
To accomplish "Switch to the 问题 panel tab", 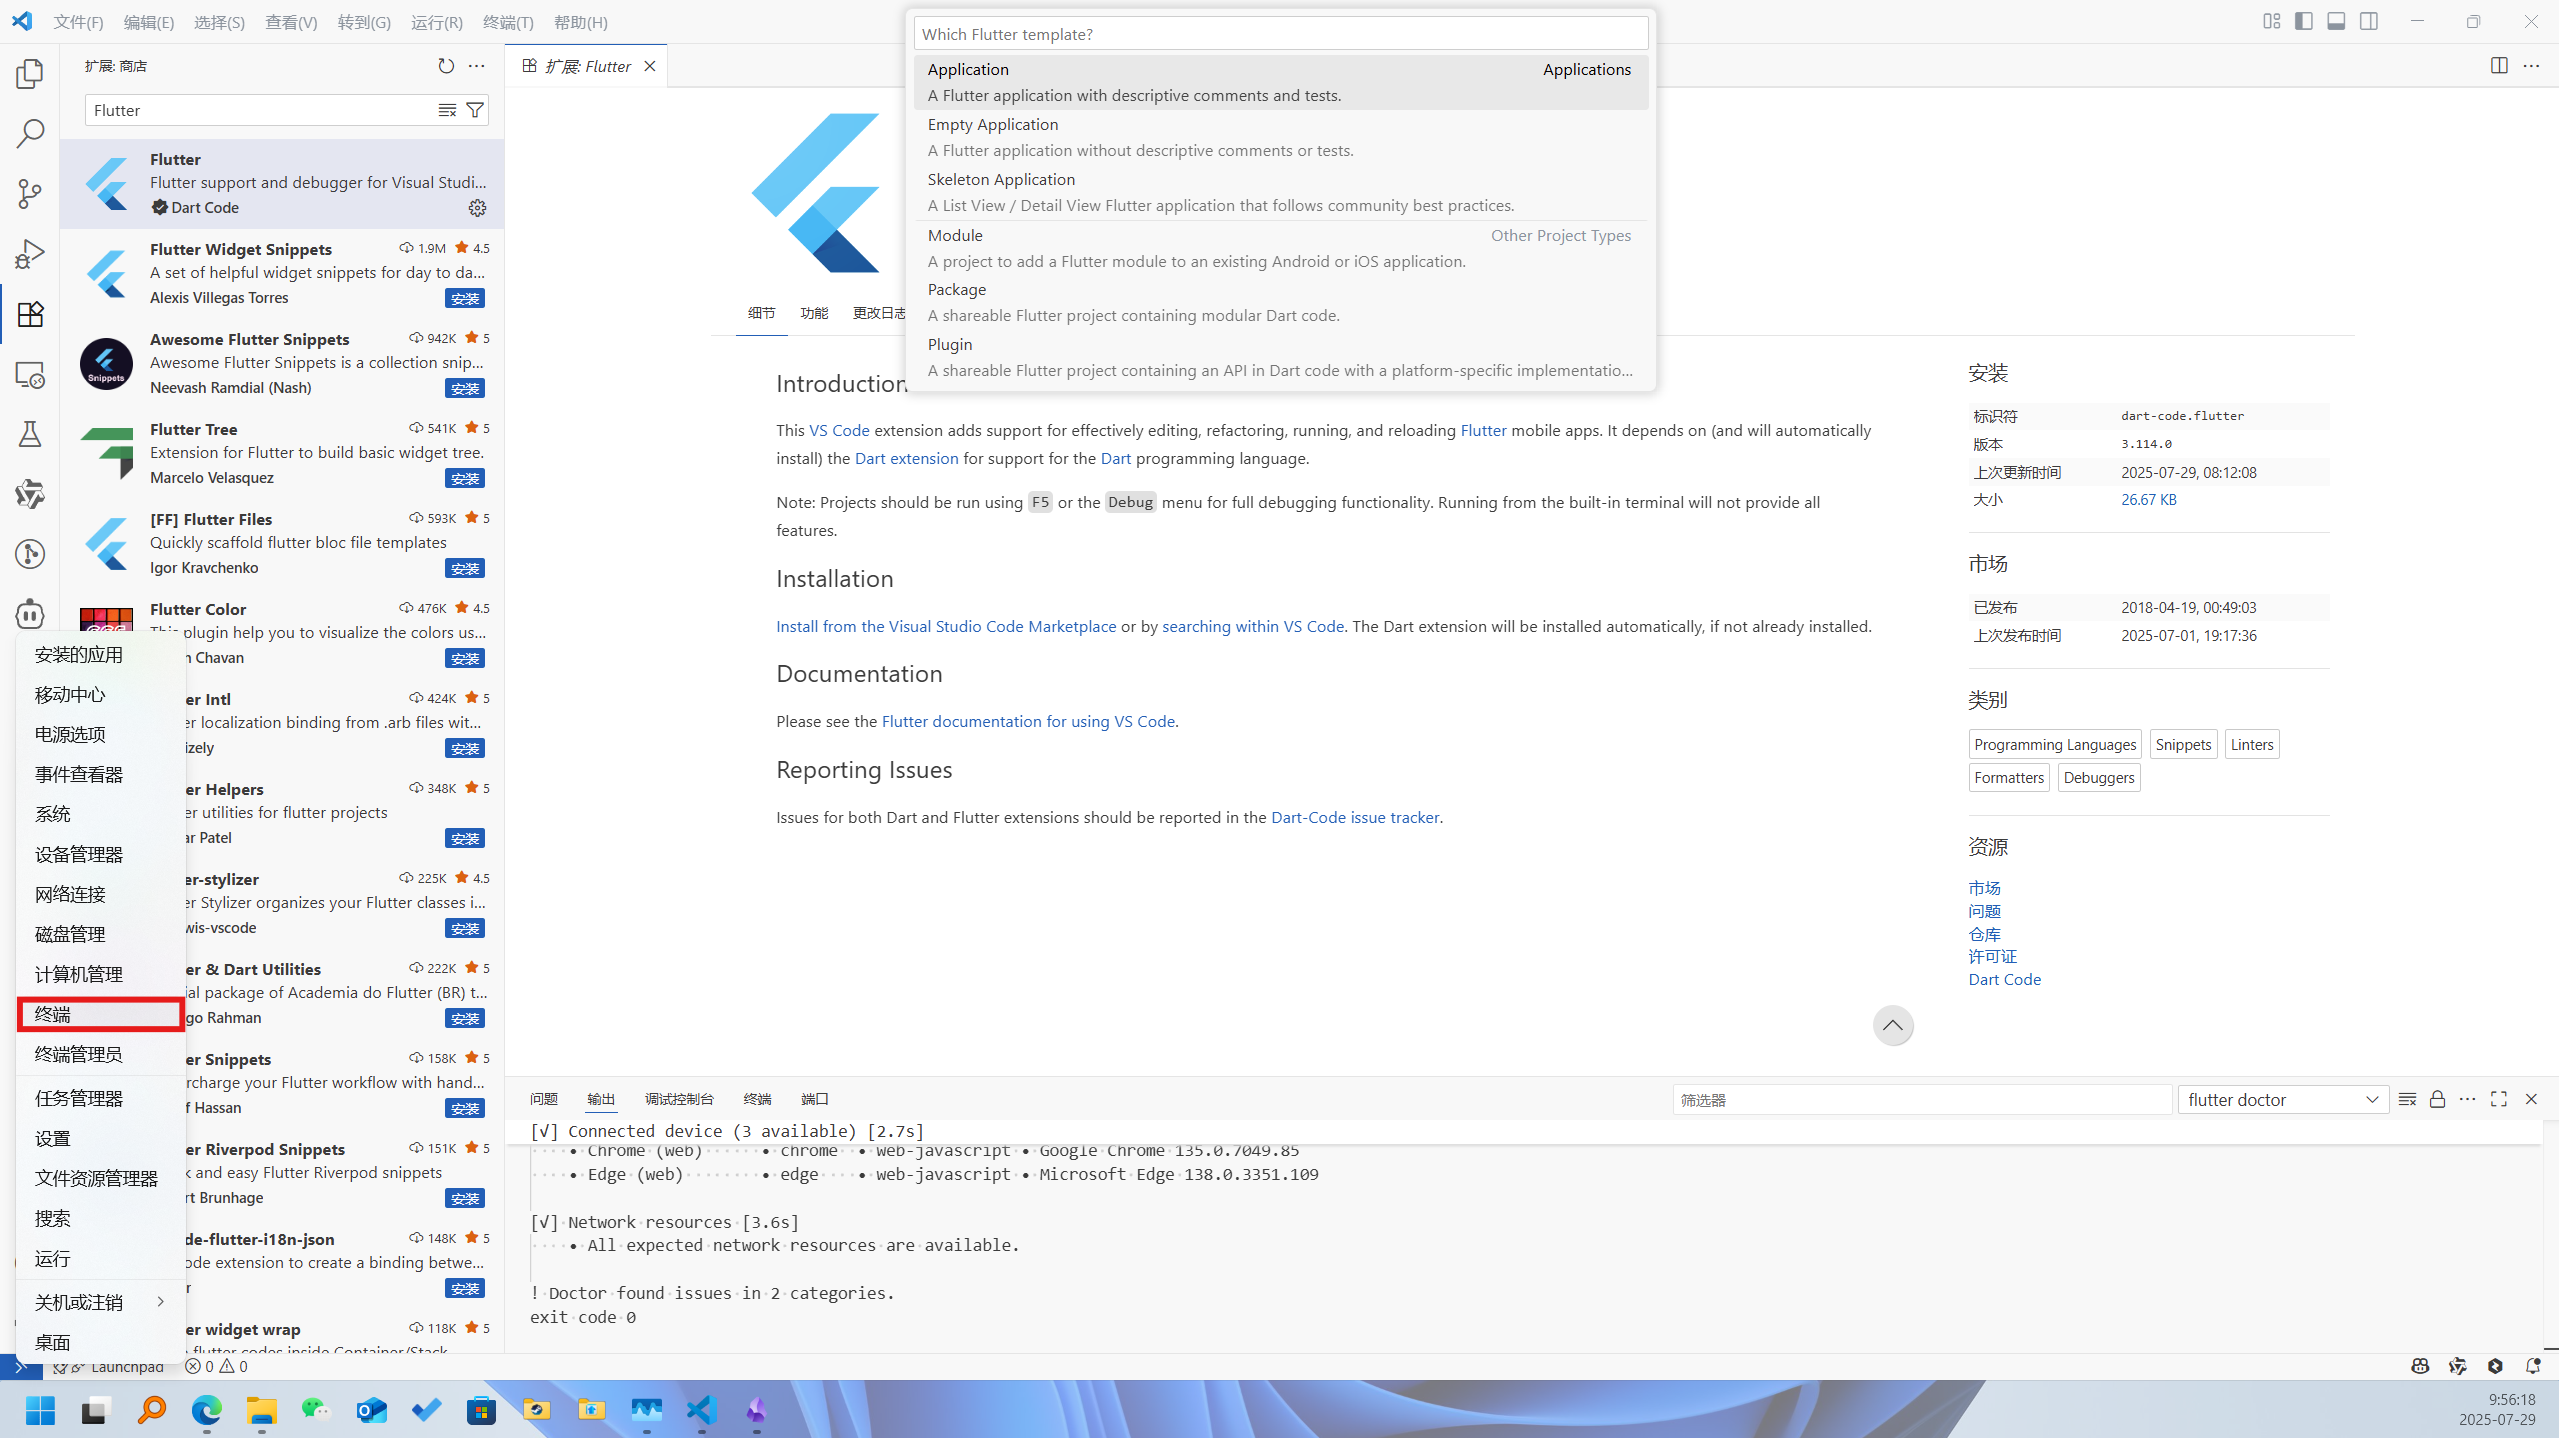I will point(544,1099).
